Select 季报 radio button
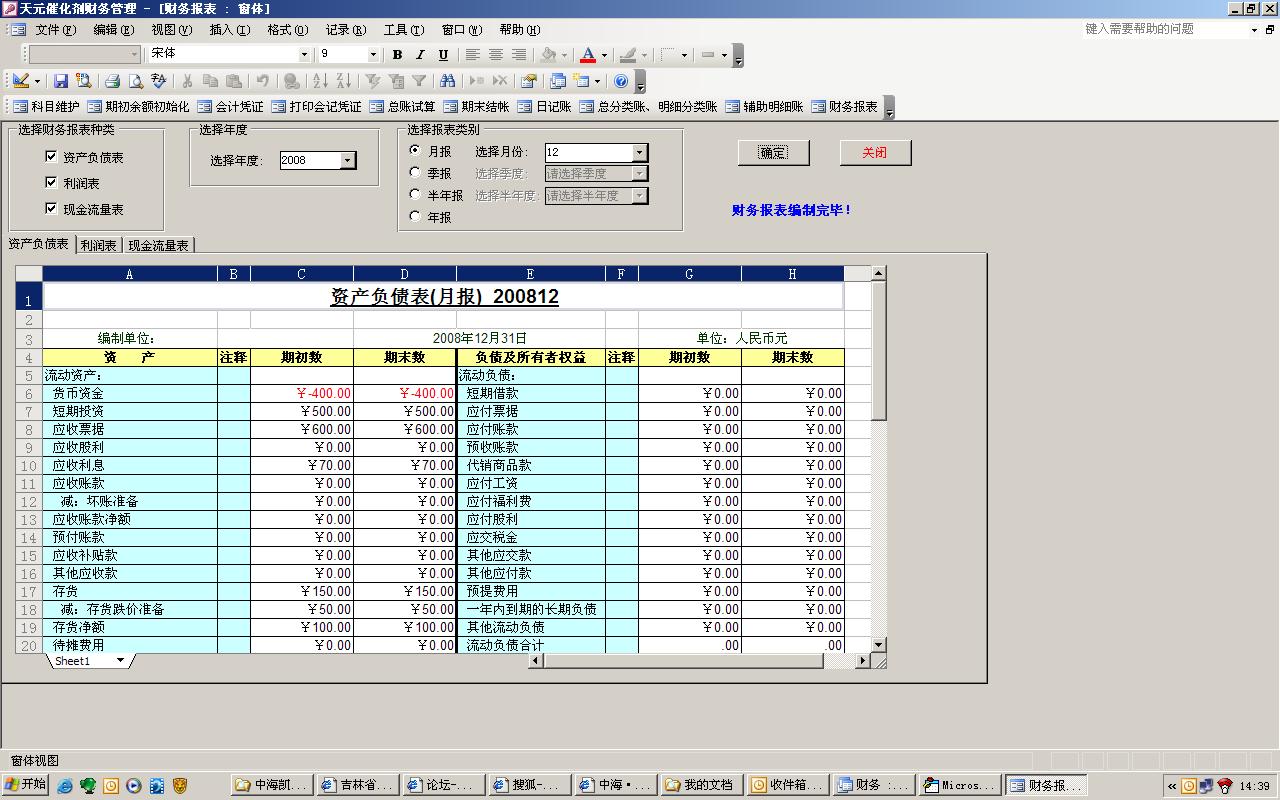The height and width of the screenshot is (800, 1280). (x=415, y=172)
